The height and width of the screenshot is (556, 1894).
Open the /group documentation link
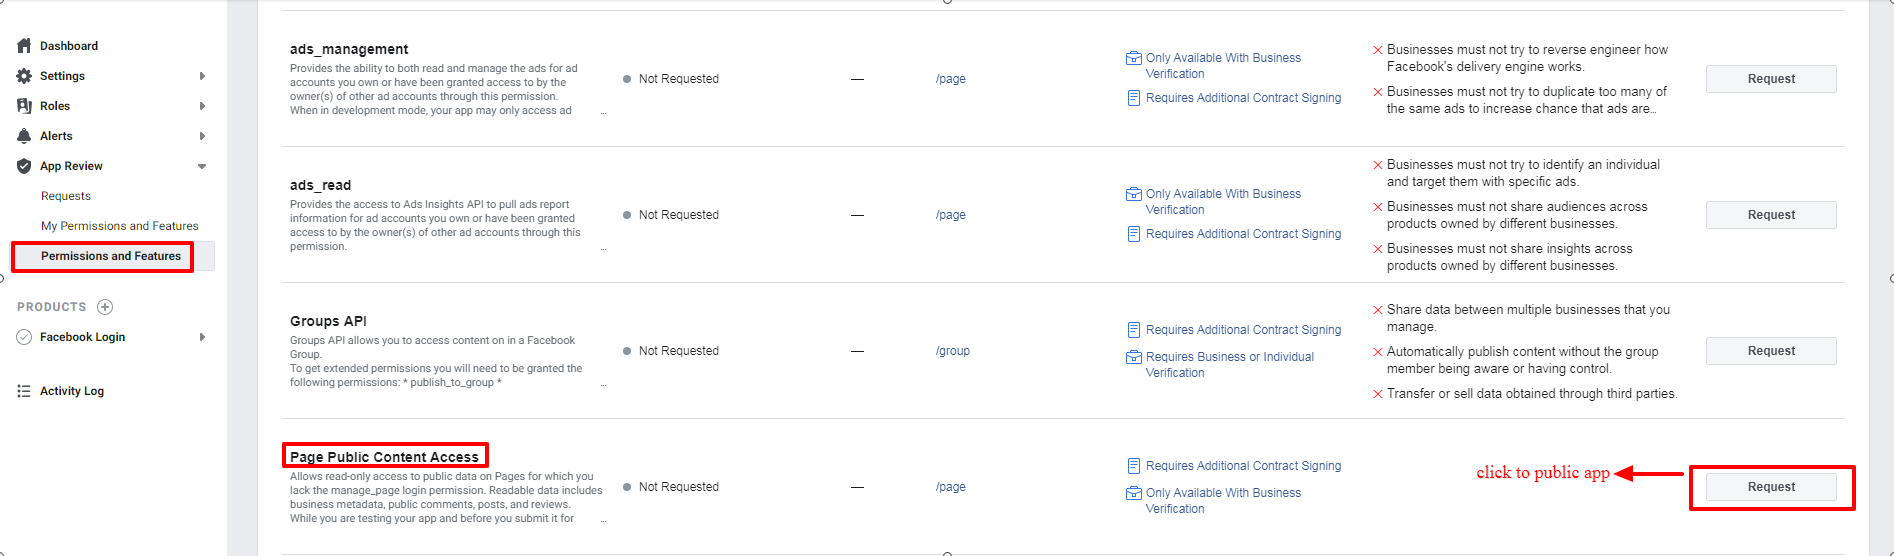point(952,351)
